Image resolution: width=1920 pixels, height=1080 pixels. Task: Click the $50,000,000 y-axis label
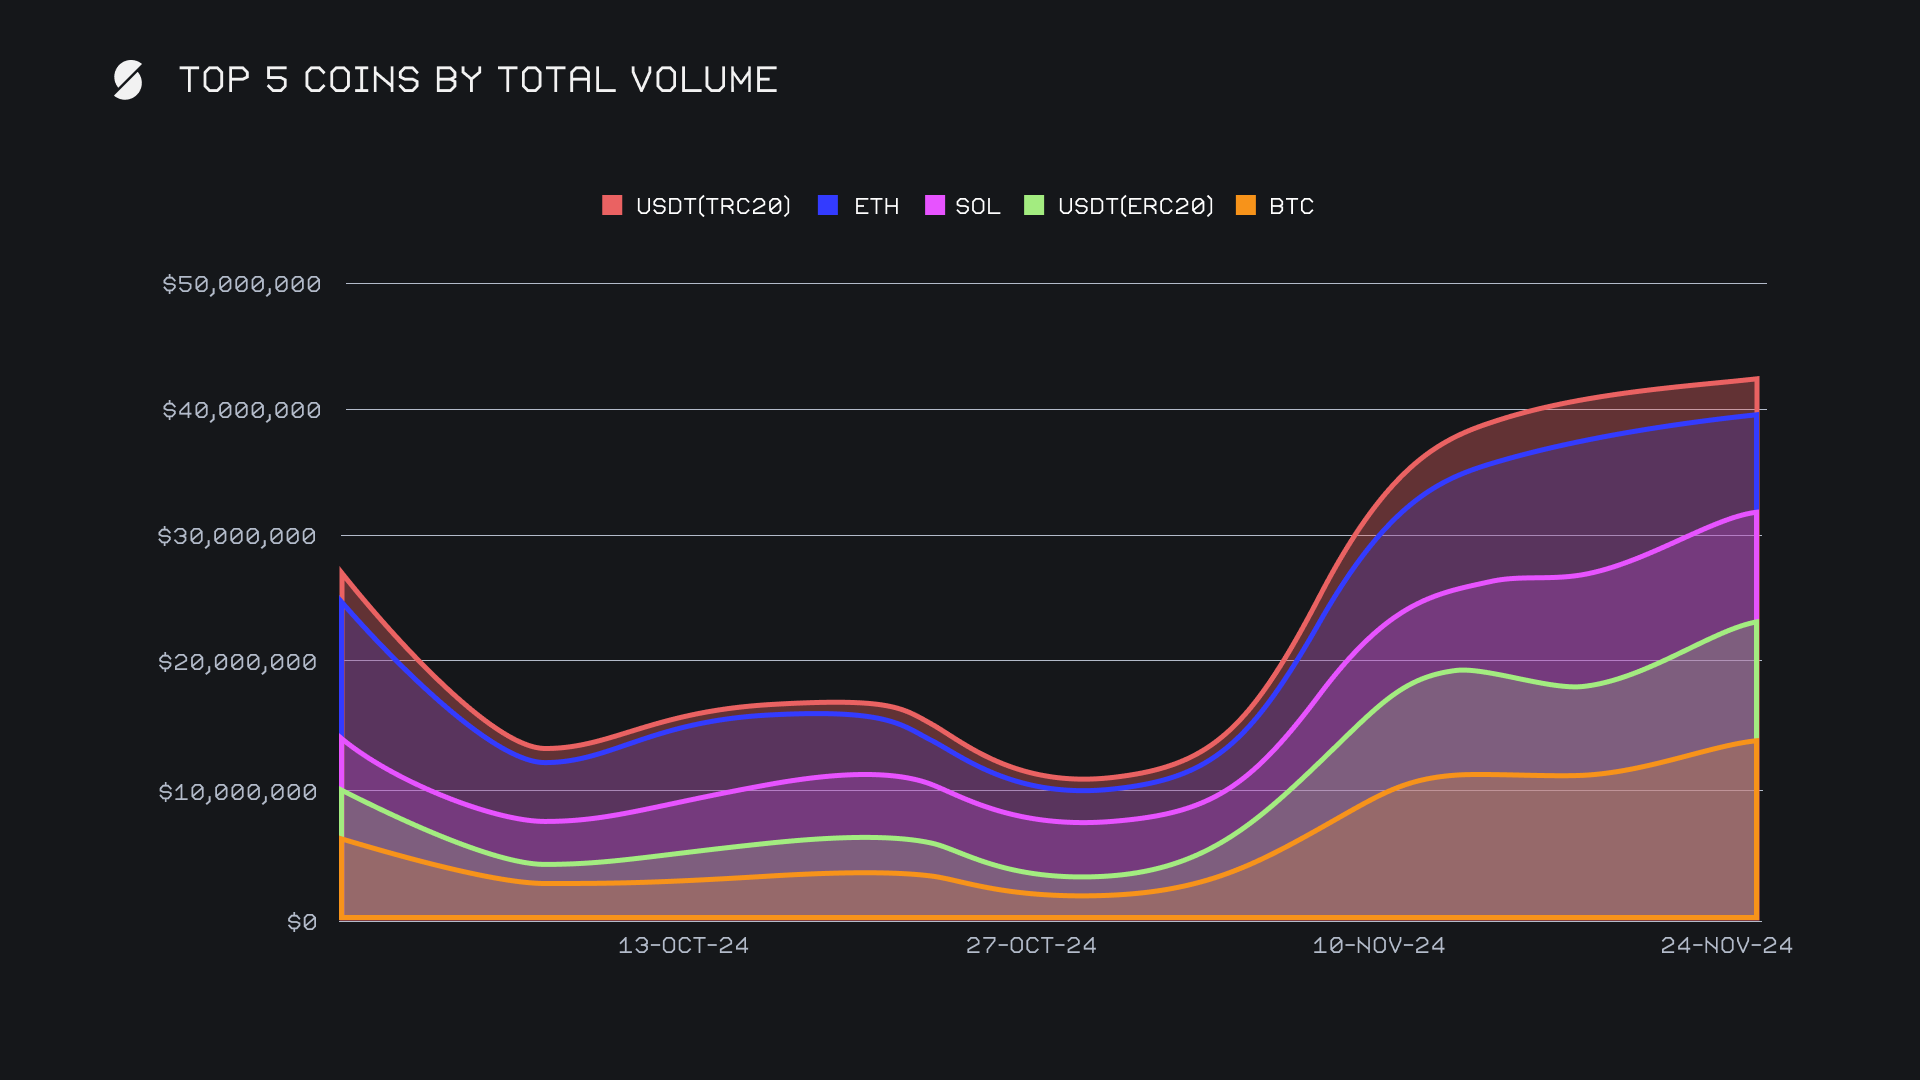tap(242, 284)
